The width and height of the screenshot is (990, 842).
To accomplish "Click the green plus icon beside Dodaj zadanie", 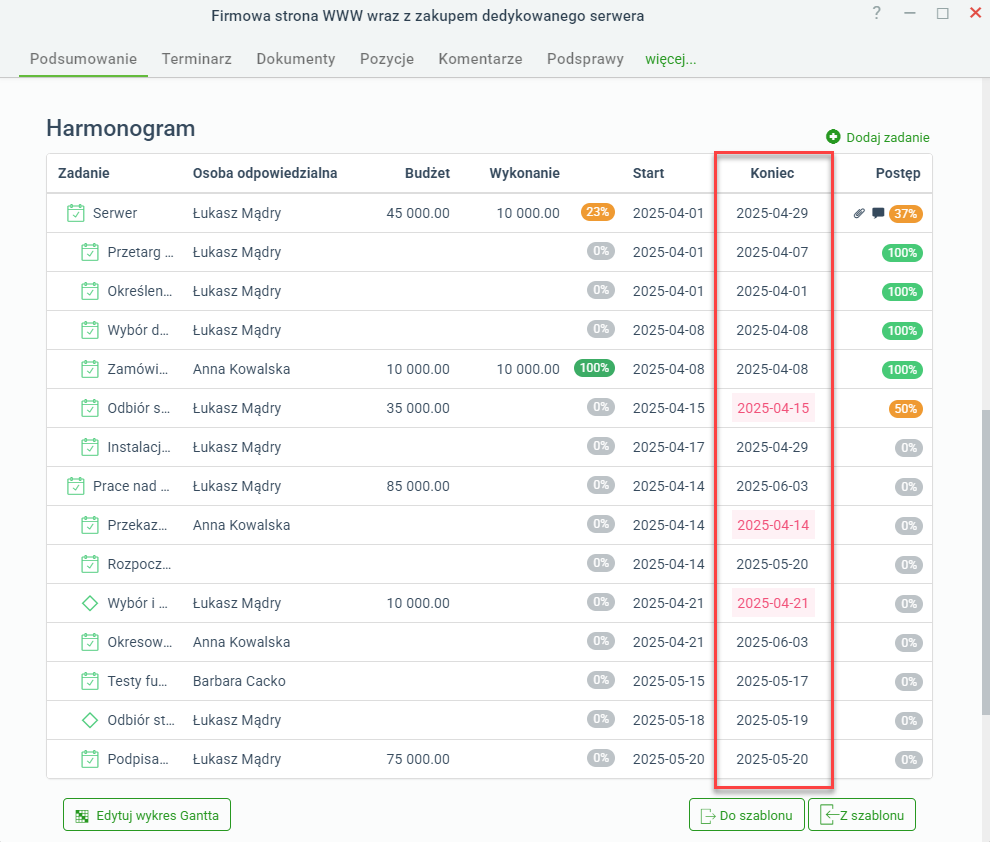I will pos(833,137).
